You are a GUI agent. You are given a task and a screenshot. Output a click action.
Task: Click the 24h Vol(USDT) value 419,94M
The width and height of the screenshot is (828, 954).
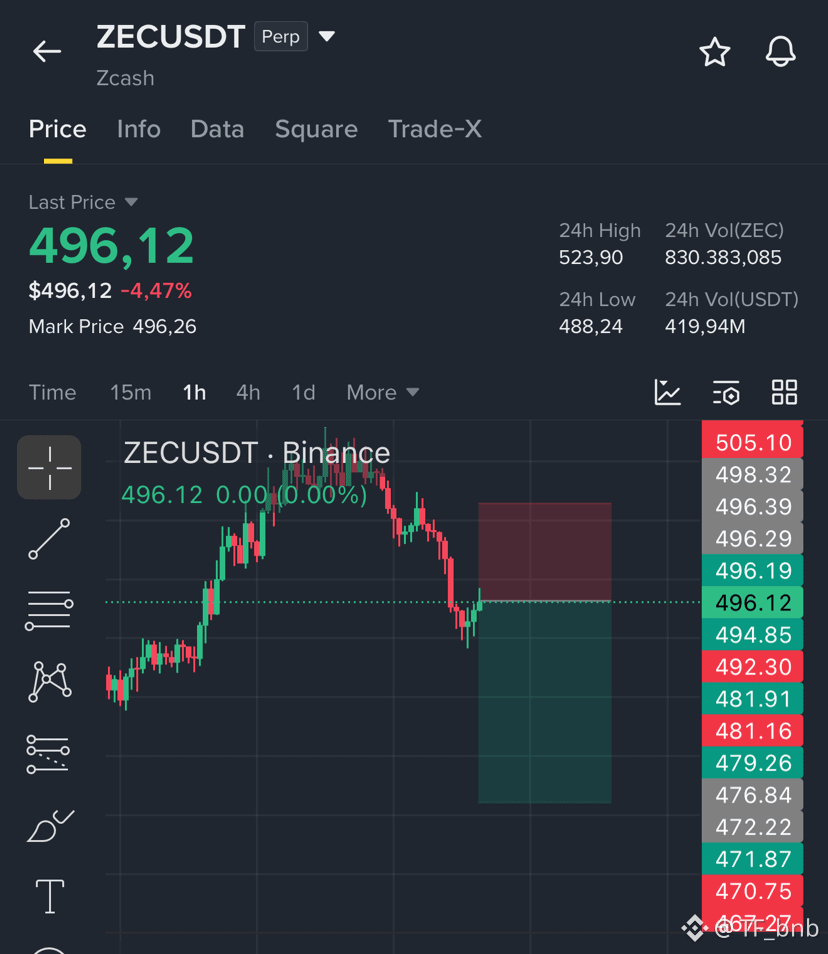tap(704, 327)
